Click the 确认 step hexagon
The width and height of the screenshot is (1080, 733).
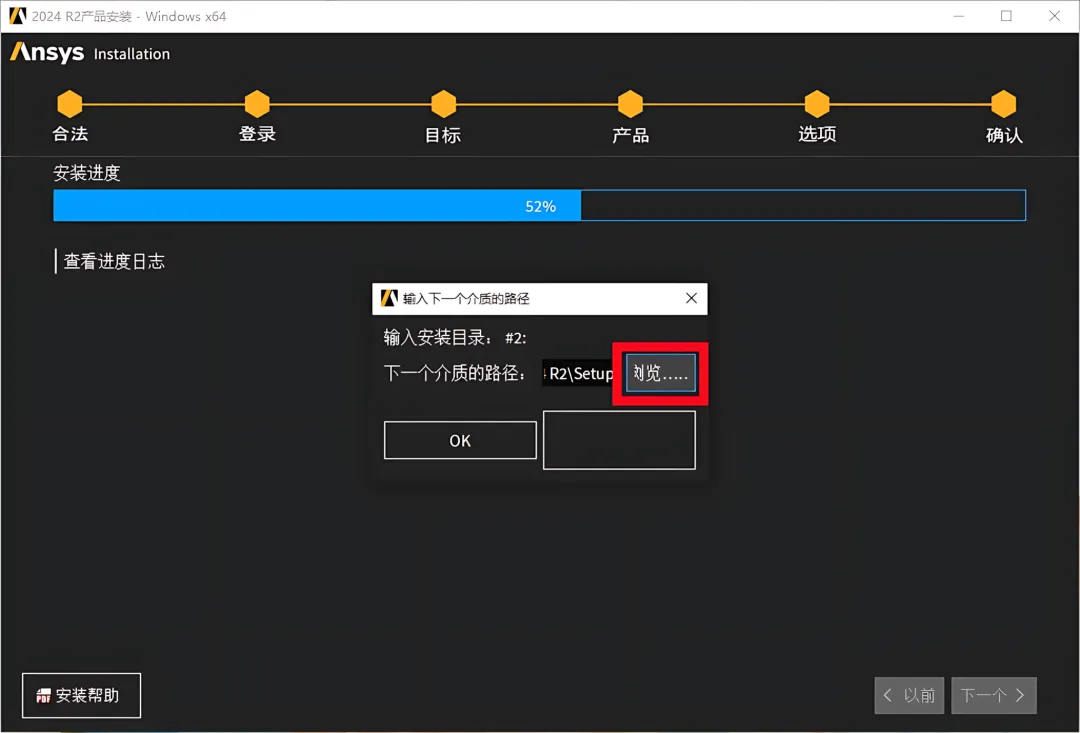click(x=1004, y=104)
